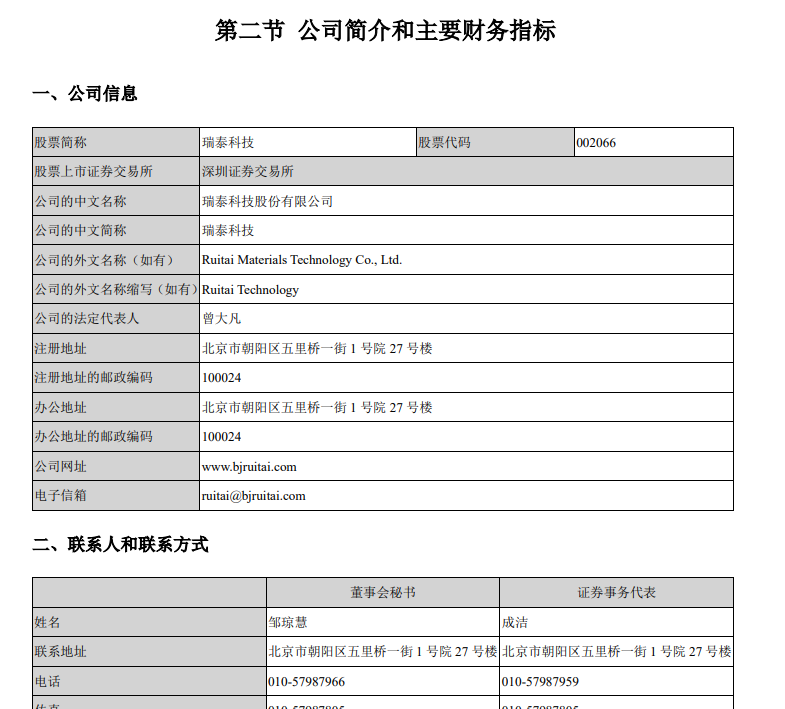Select the 联系地址 cell under 证券事务代表

(616, 651)
